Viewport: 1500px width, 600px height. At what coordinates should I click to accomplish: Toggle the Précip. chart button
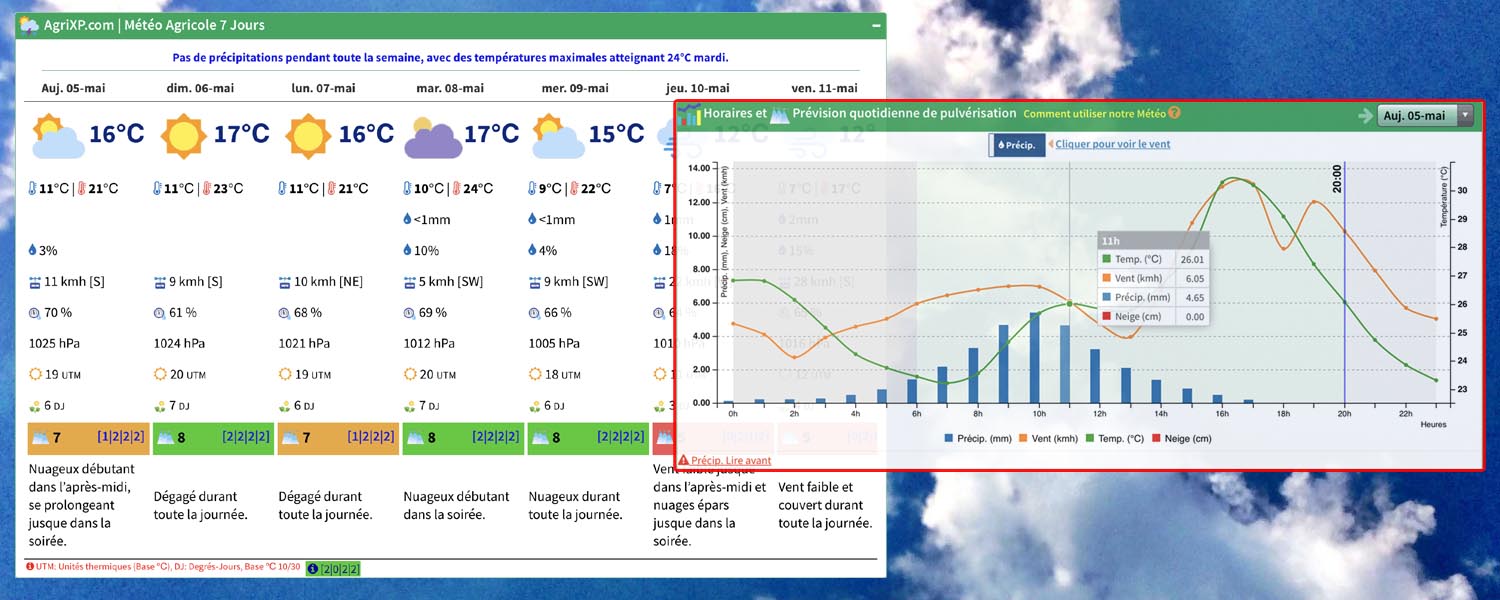click(1017, 145)
